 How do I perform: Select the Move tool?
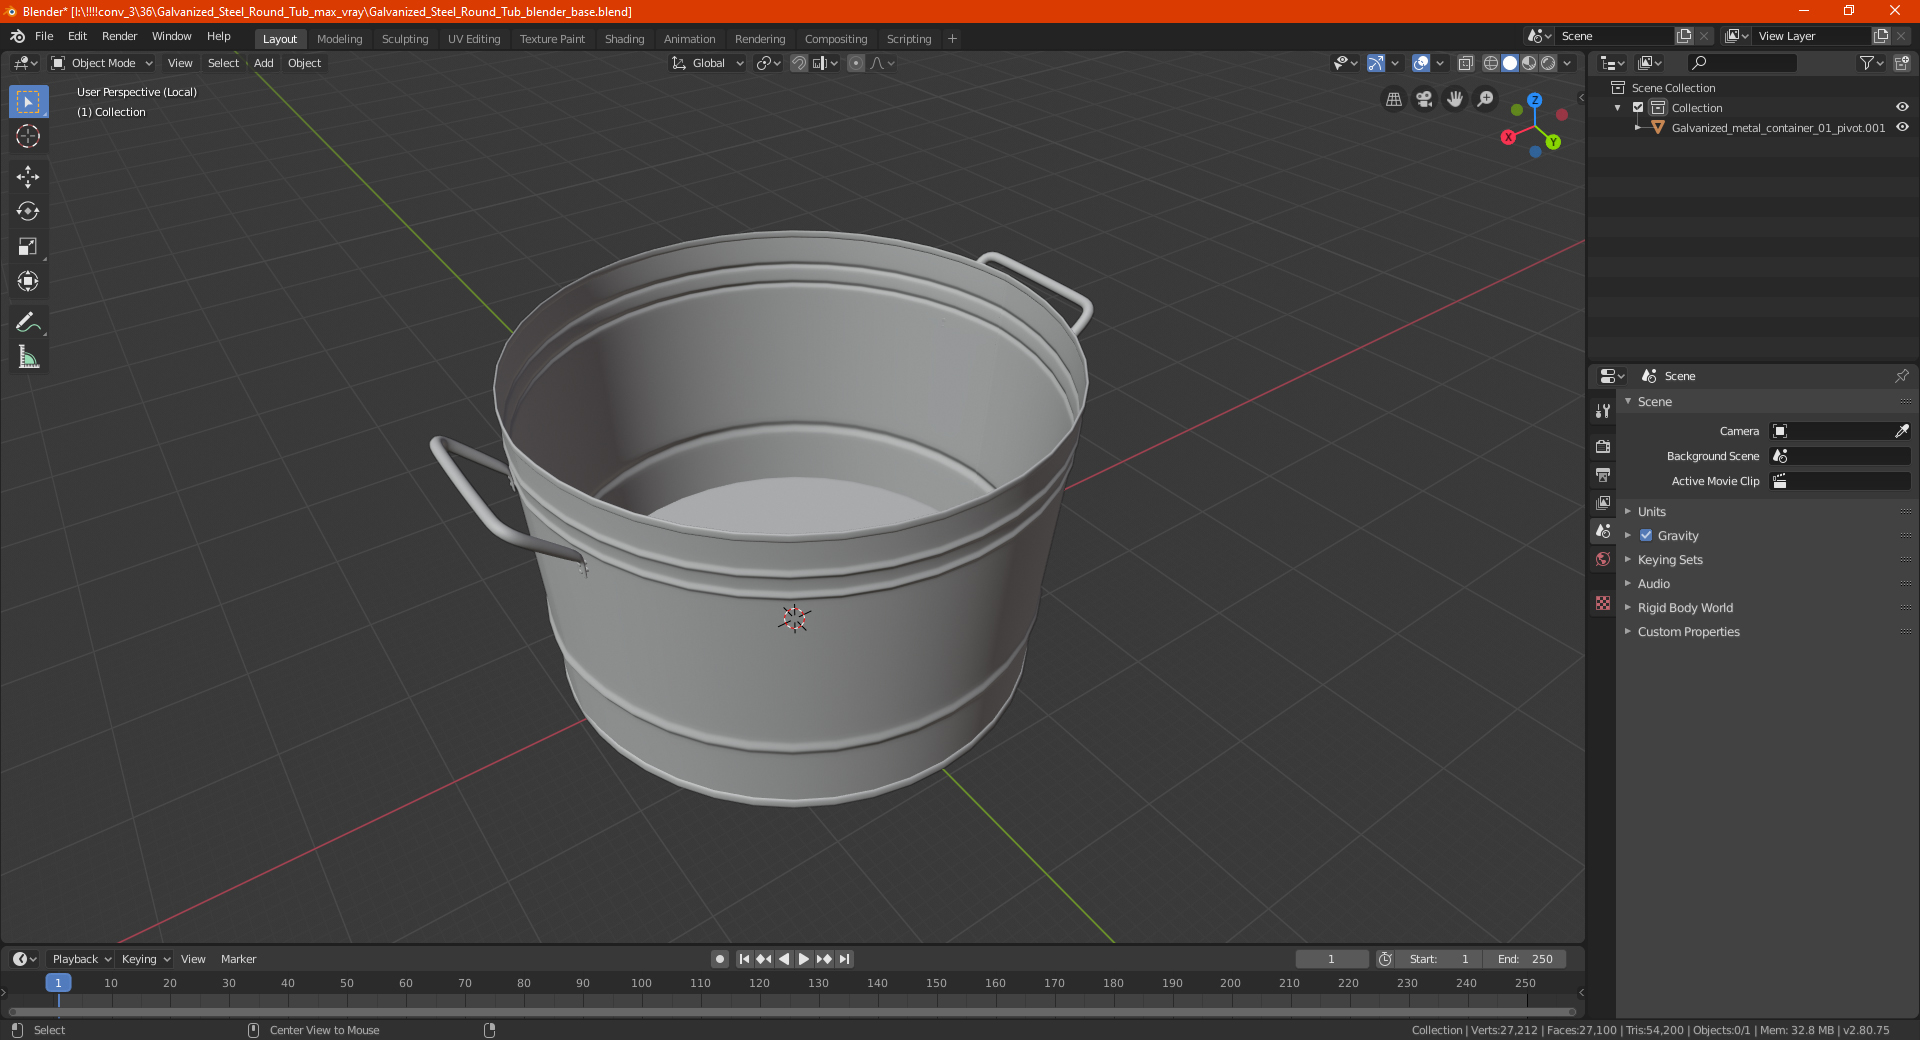[x=28, y=177]
